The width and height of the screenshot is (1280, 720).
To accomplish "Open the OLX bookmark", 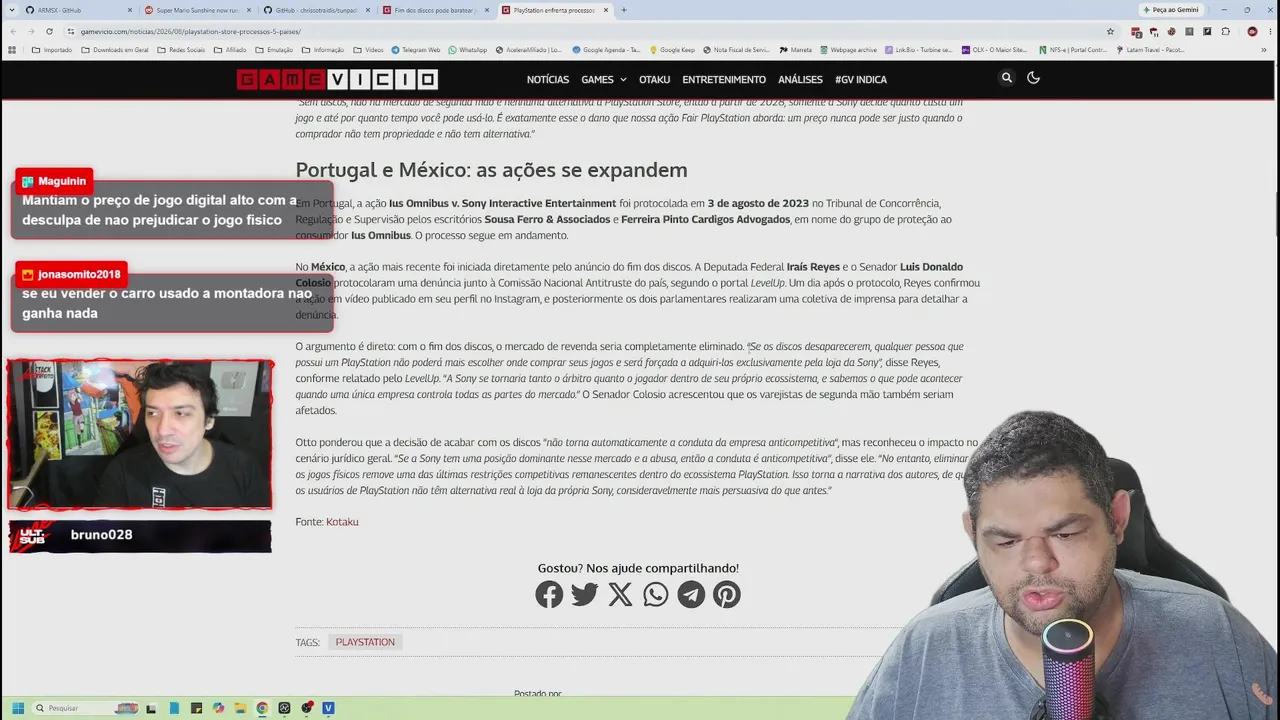I will pyautogui.click(x=994, y=49).
